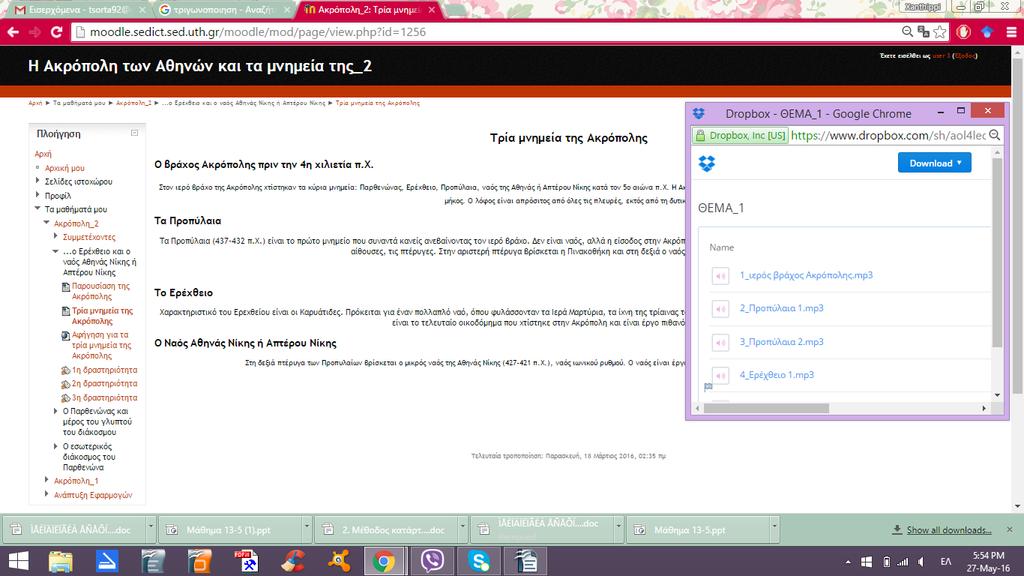Viewport: 1024px width, 576px height.
Task: Launch CCleaner from the taskbar
Action: (293, 561)
